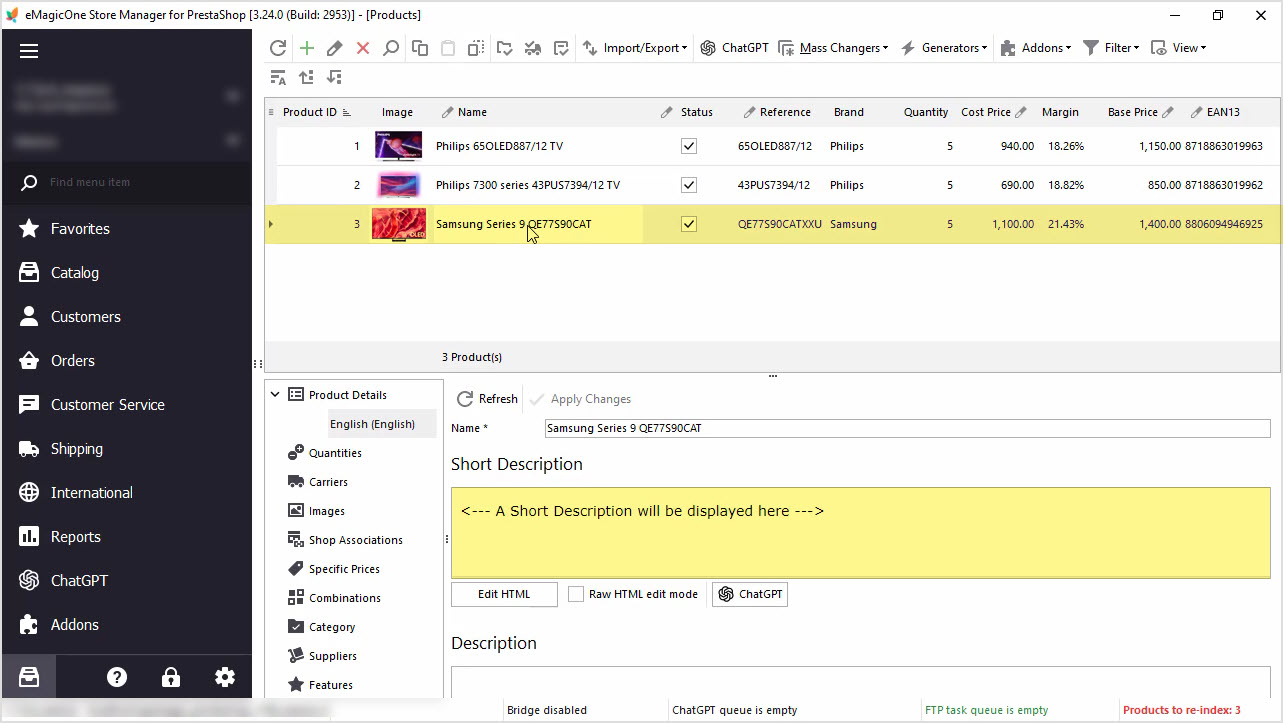Click the product Name input field
1283x723 pixels.
[x=907, y=428]
